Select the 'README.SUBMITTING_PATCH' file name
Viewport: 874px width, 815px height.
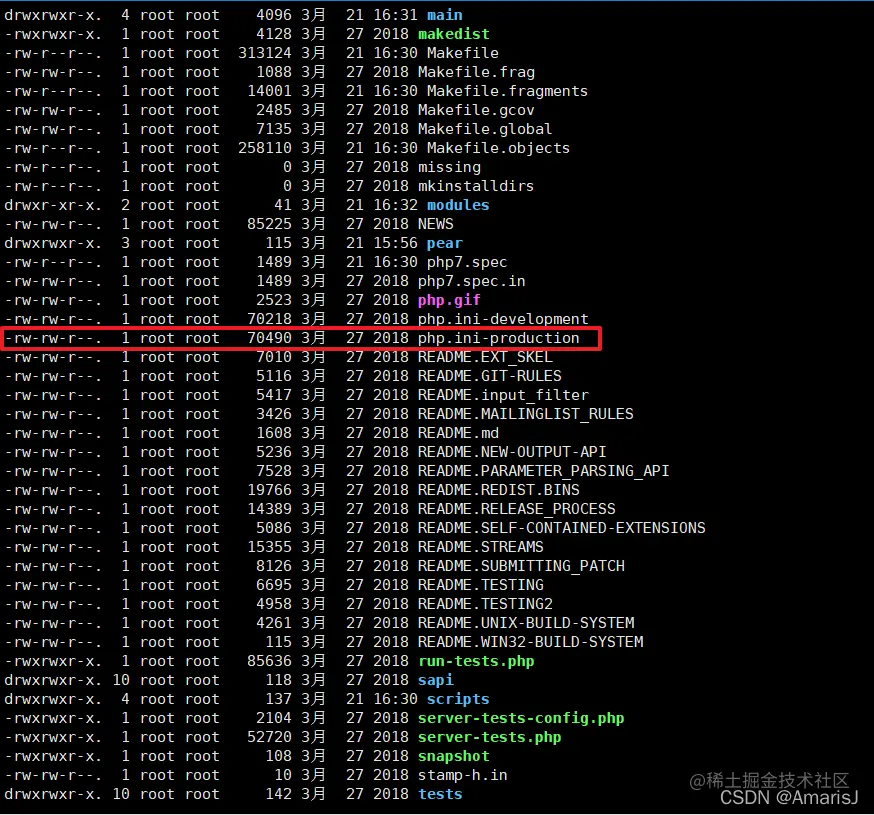coord(521,566)
